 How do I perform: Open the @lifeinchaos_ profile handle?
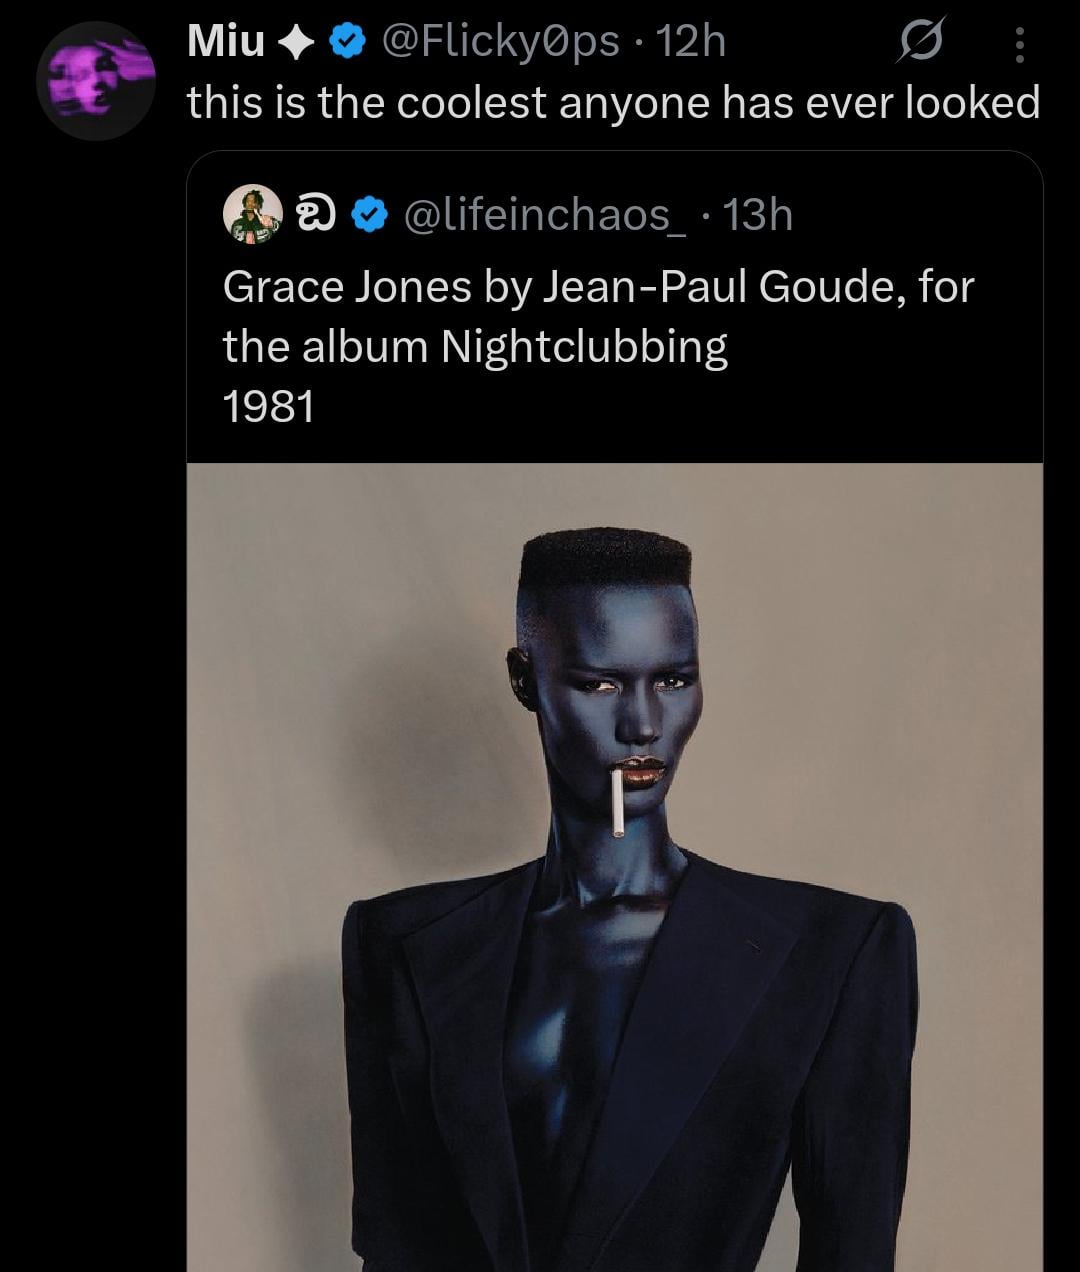(x=545, y=215)
